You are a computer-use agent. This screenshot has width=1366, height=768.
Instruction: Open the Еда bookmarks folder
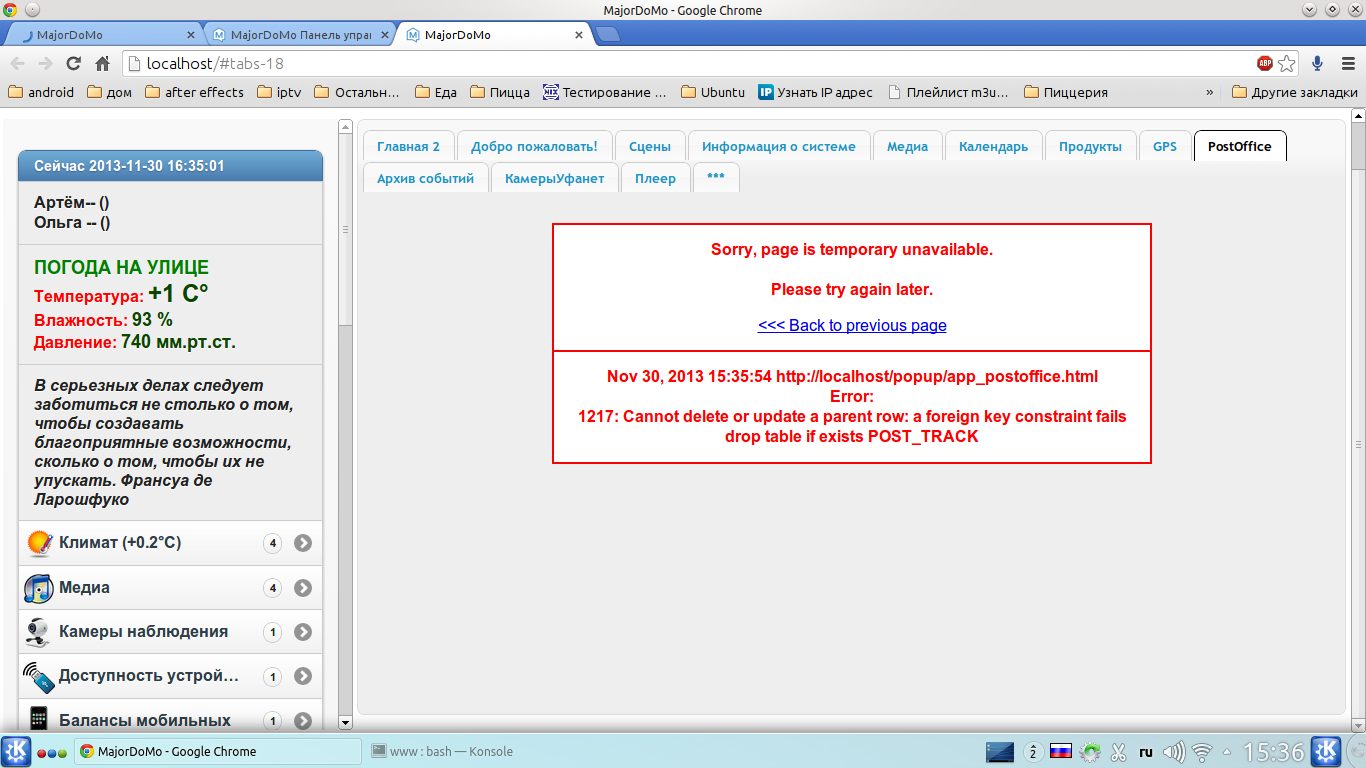pos(435,92)
